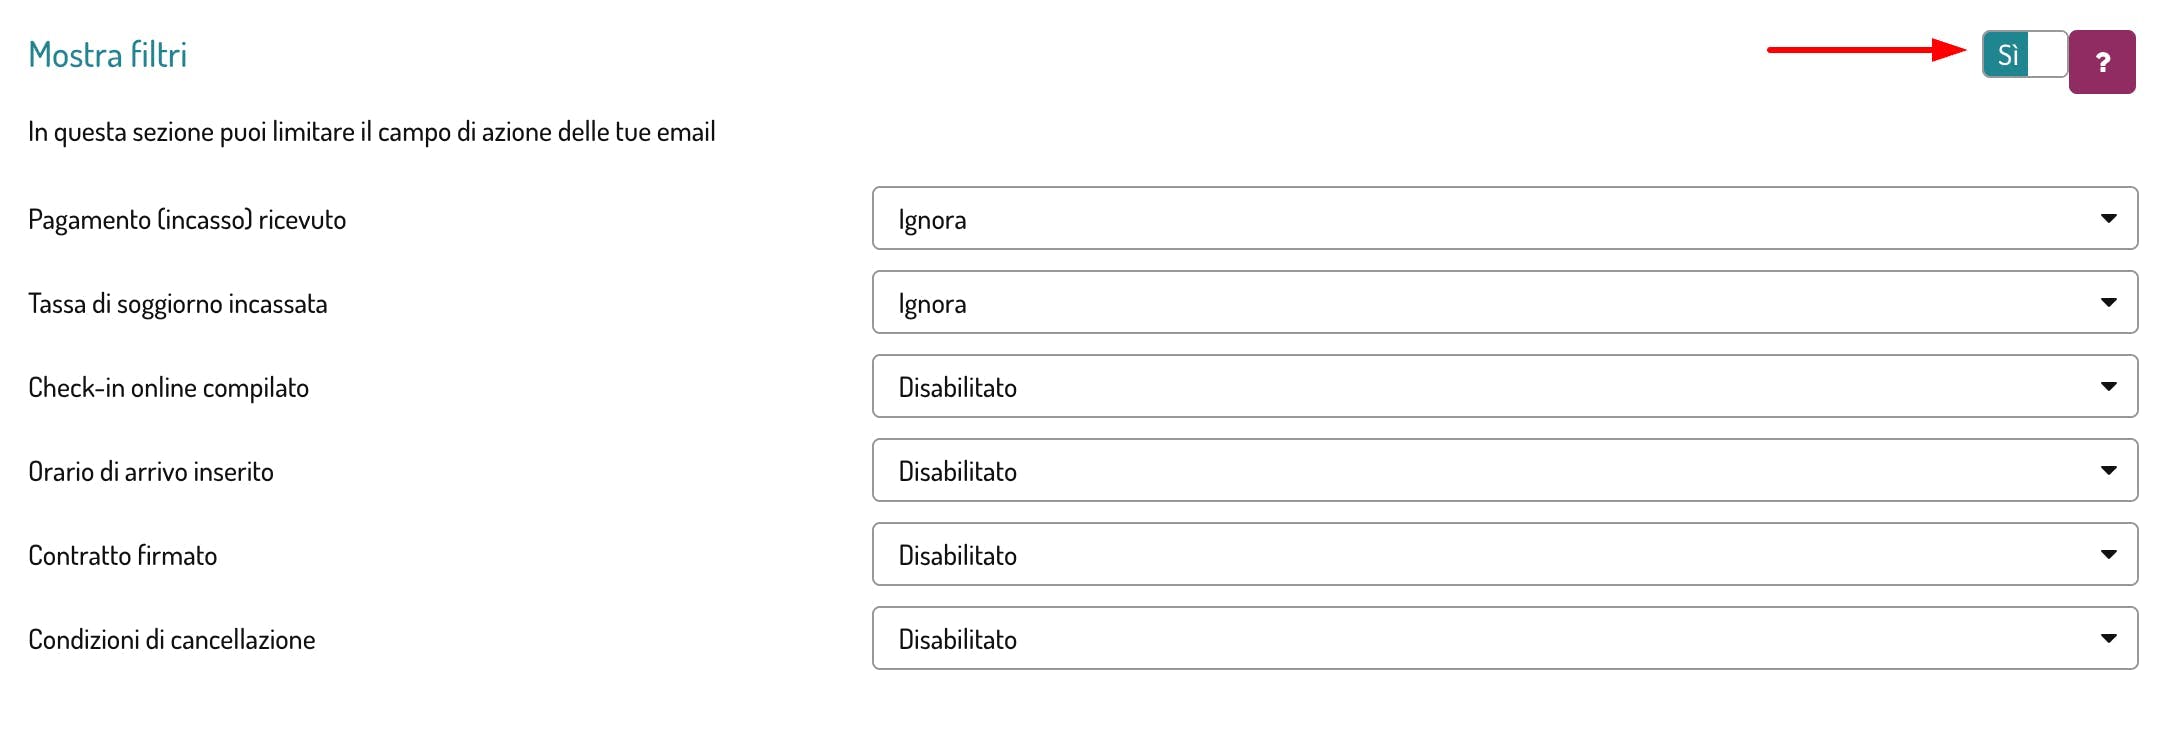Toggle the Mostra filtri "Sì" switch
This screenshot has height=742, width=2166.
click(2024, 54)
